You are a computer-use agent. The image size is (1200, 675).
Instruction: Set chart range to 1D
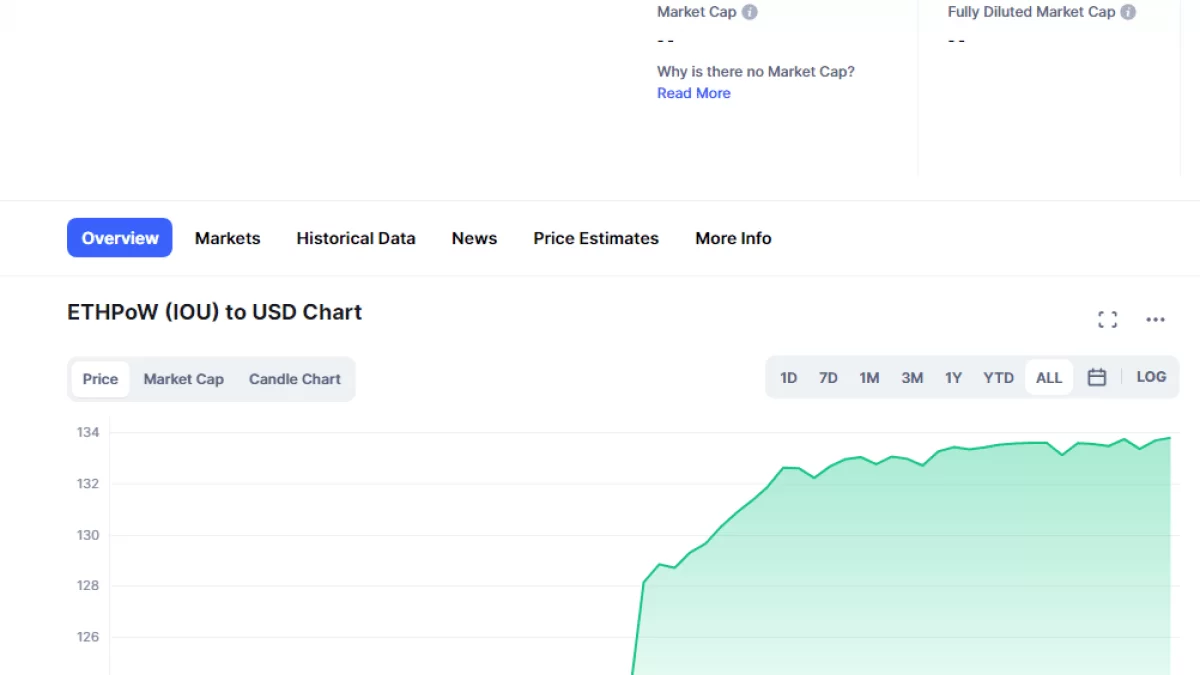[x=788, y=378]
